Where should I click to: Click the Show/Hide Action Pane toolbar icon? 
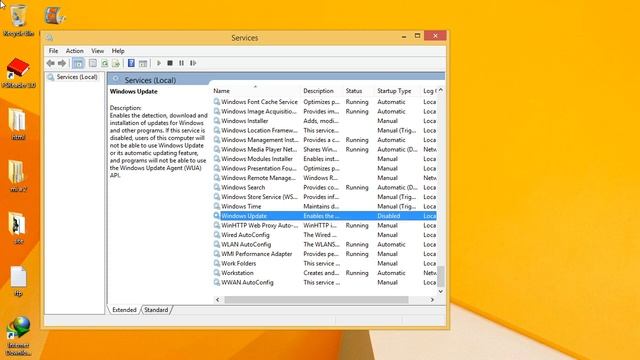(x=143, y=63)
